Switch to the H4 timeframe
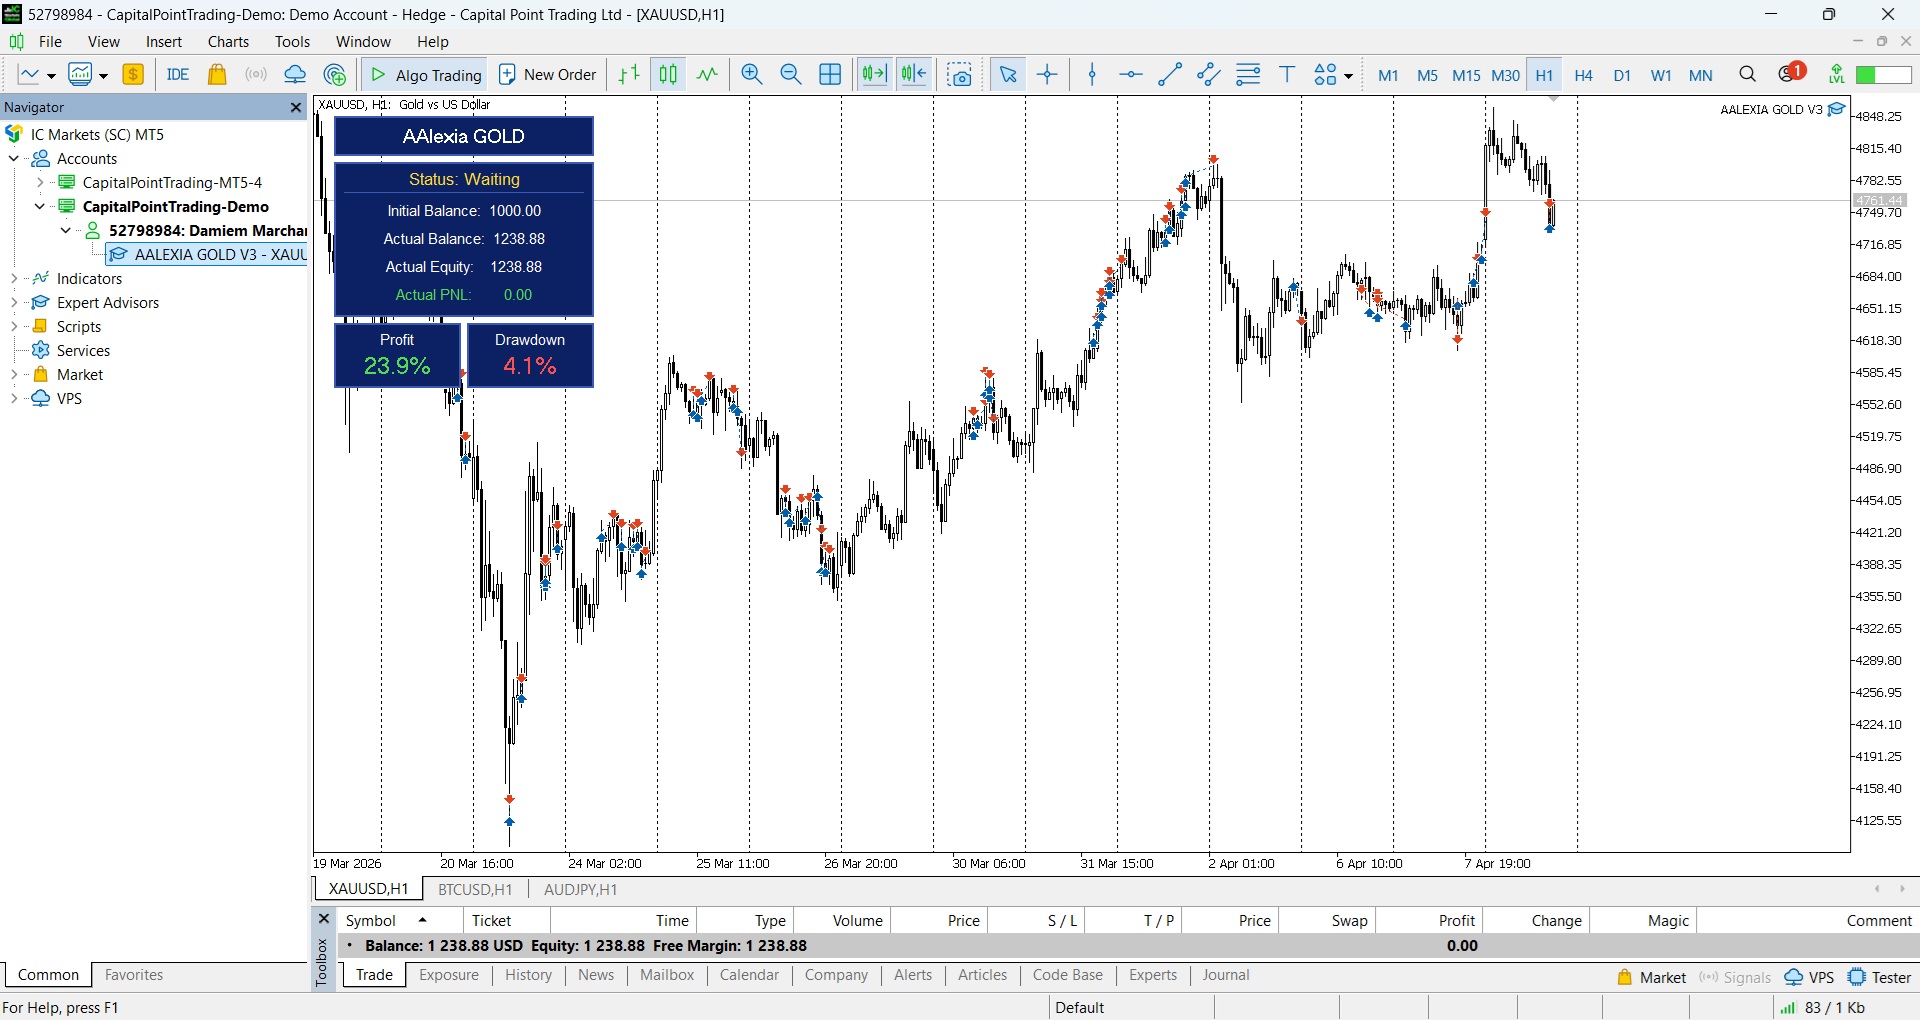 pyautogui.click(x=1583, y=75)
